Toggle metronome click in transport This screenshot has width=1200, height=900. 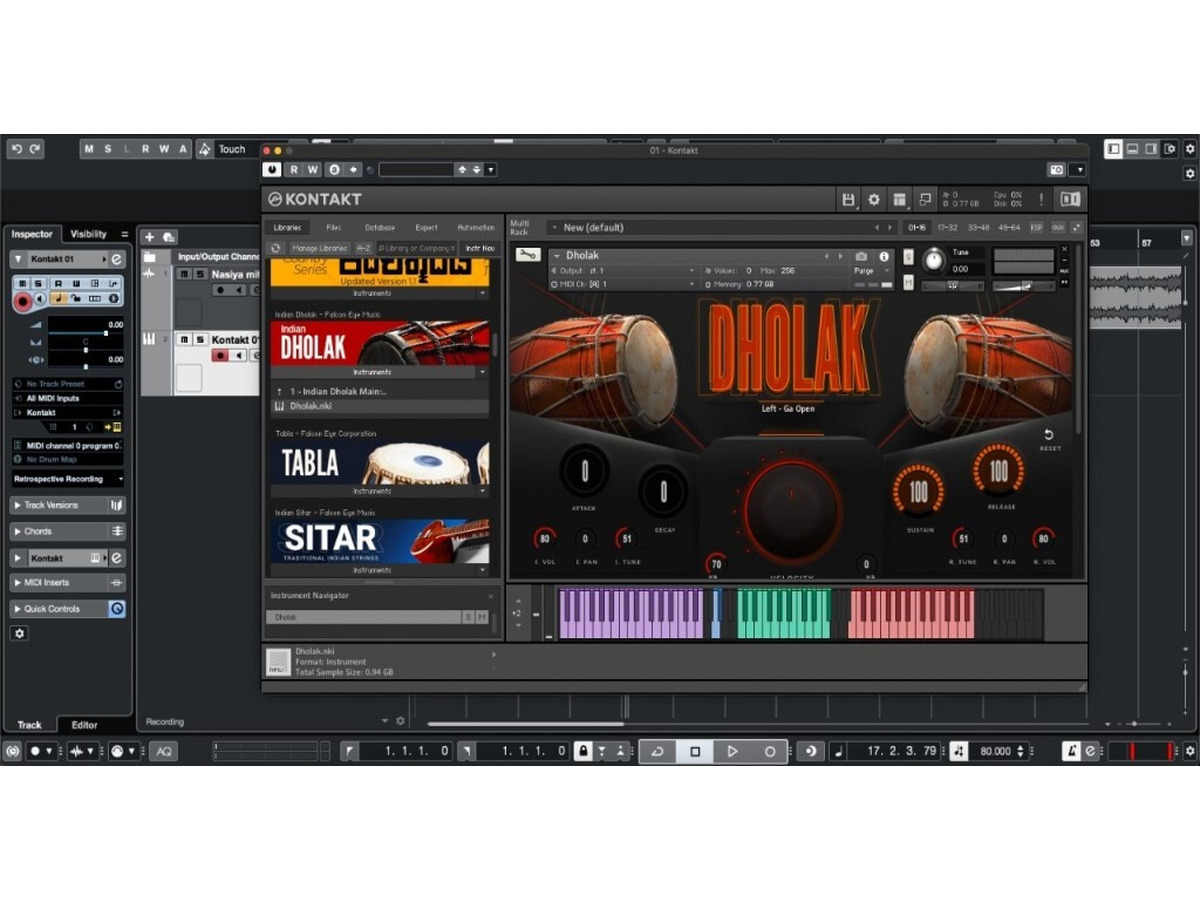[1071, 751]
